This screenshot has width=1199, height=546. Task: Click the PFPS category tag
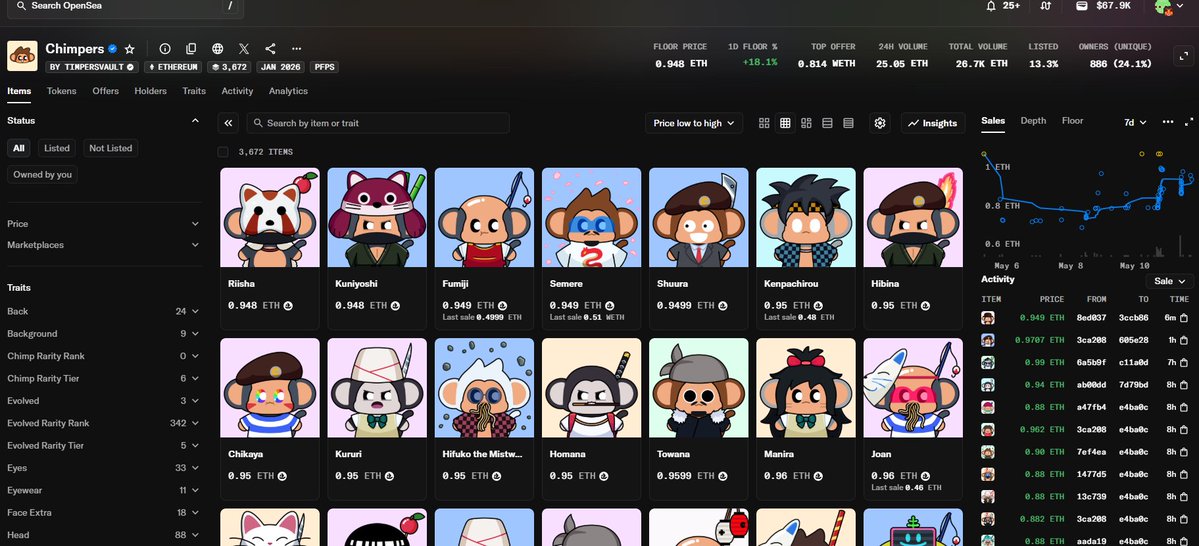point(323,67)
